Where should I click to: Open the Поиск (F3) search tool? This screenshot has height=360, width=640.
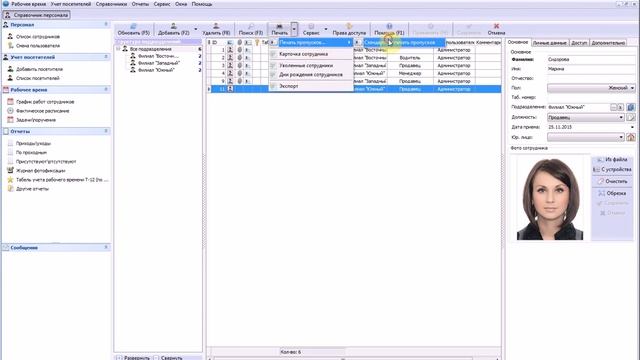click(251, 29)
